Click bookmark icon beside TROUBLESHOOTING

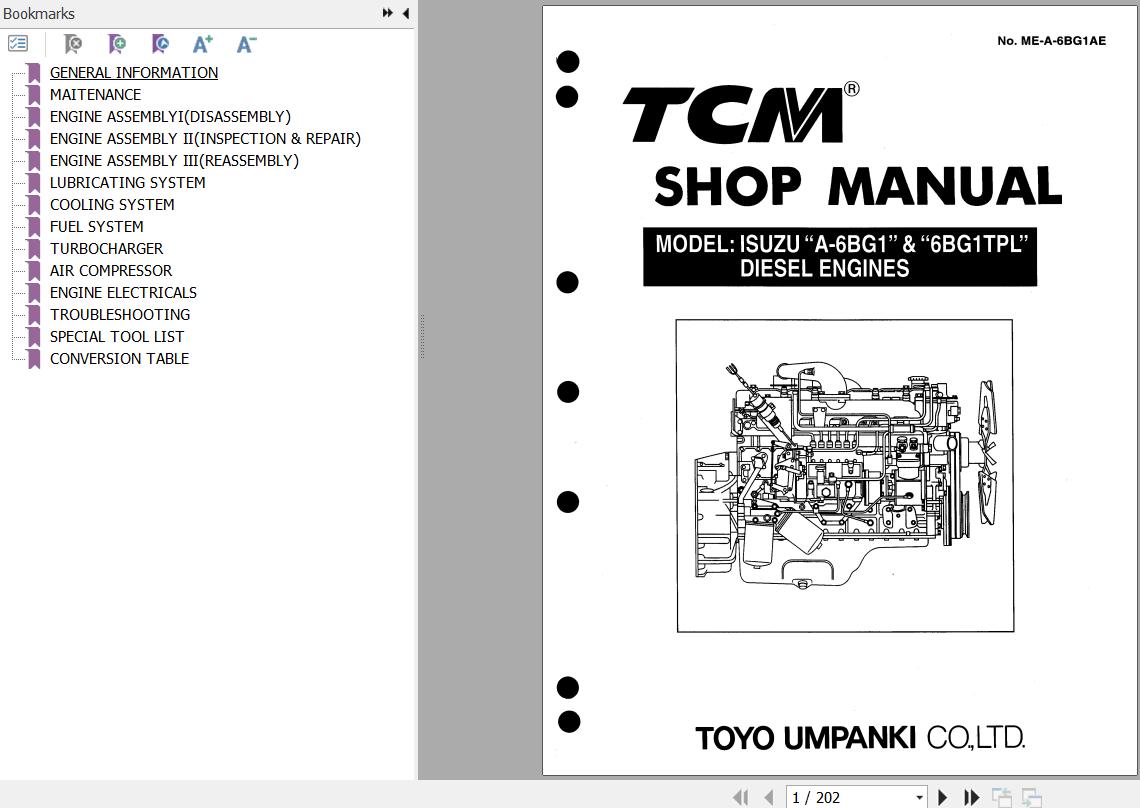33,315
